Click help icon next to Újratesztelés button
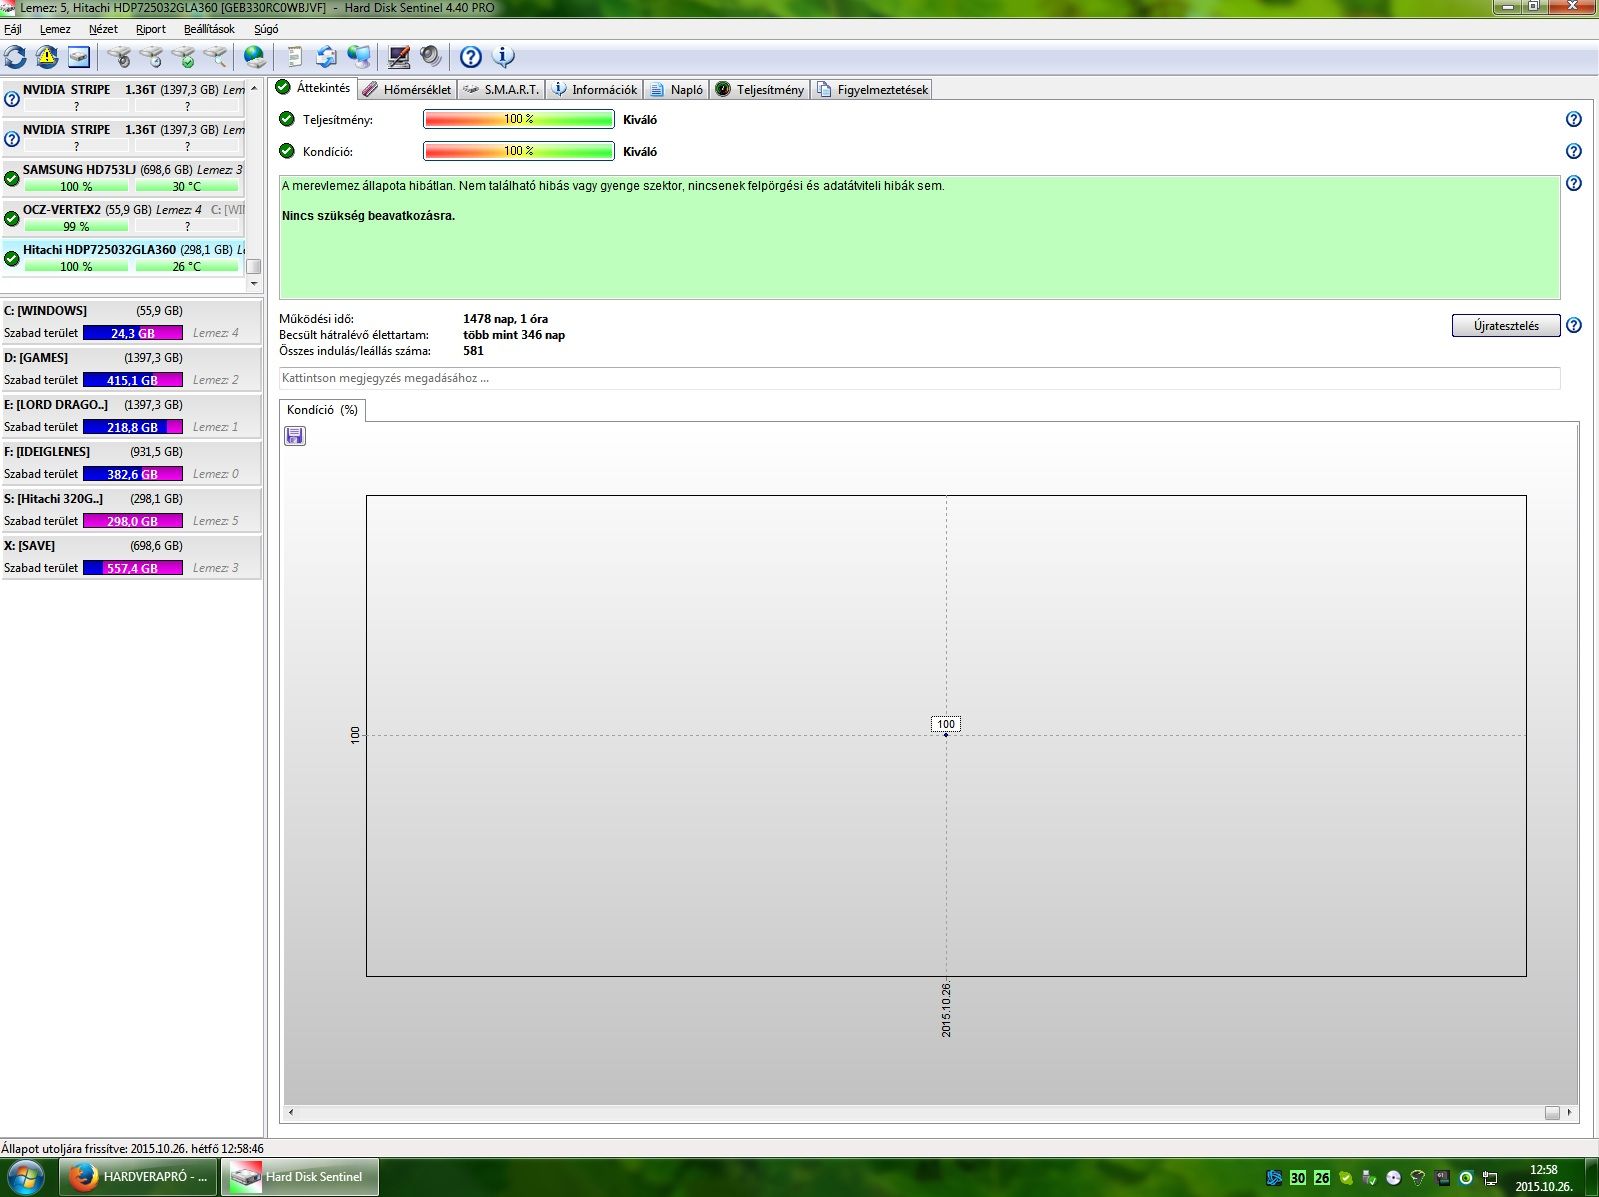 click(x=1574, y=325)
